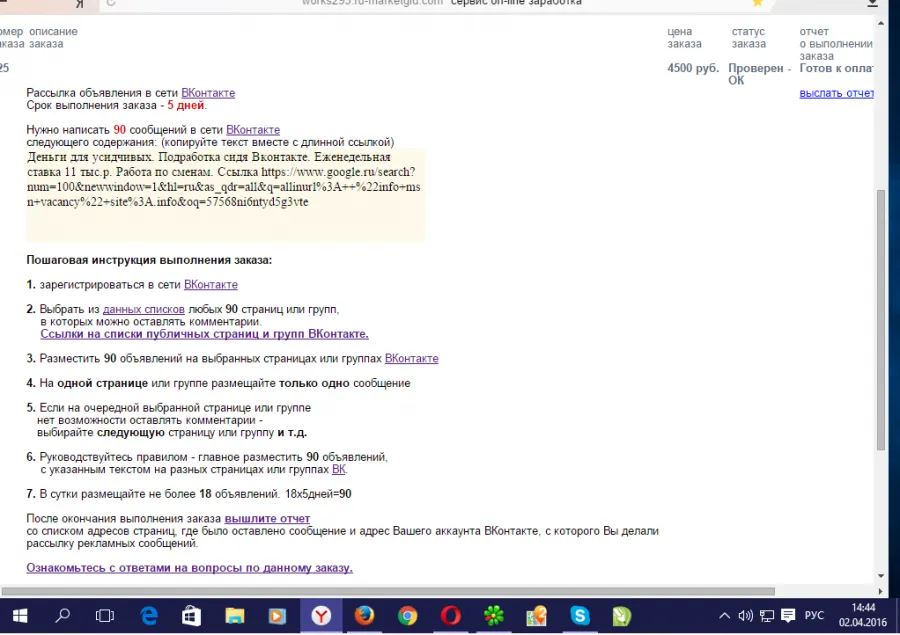Image resolution: width=900 pixels, height=635 pixels.
Task: Open ВКонтакте link in the Рассылка объявления line
Action: click(x=208, y=93)
